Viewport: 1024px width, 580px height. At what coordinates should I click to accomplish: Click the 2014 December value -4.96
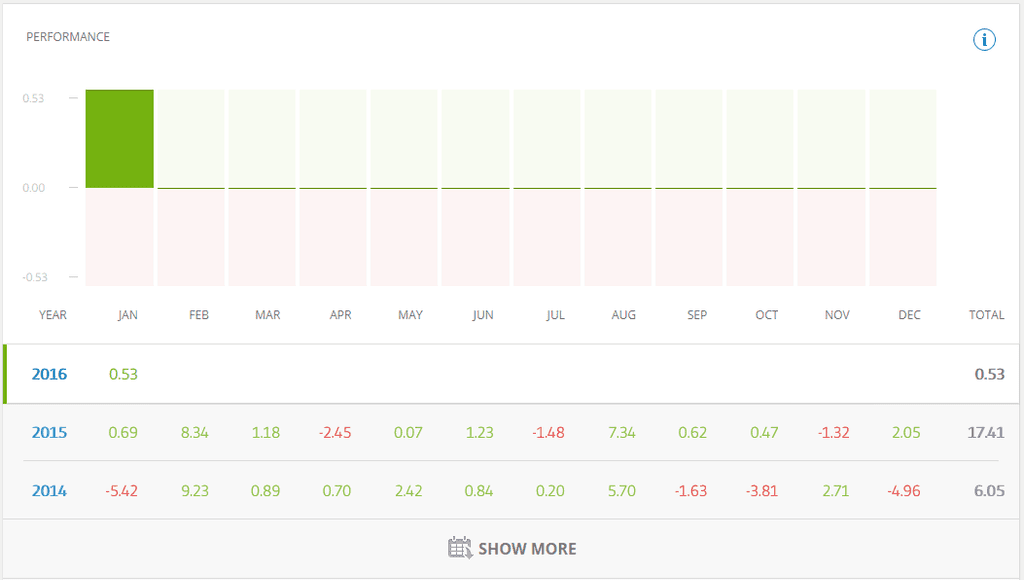pyautogui.click(x=904, y=491)
